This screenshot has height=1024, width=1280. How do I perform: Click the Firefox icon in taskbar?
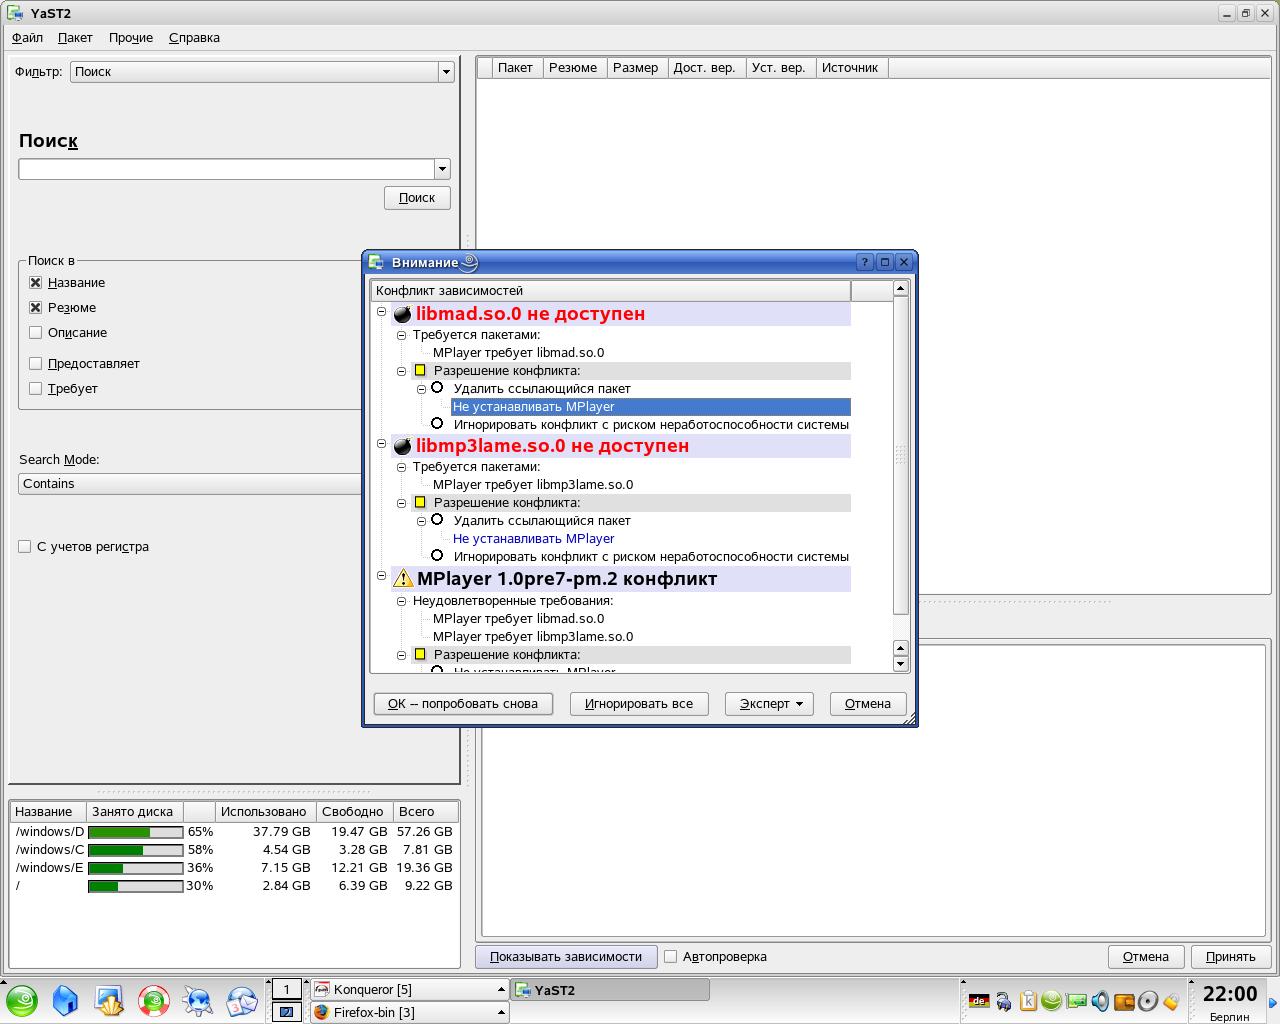click(321, 1012)
